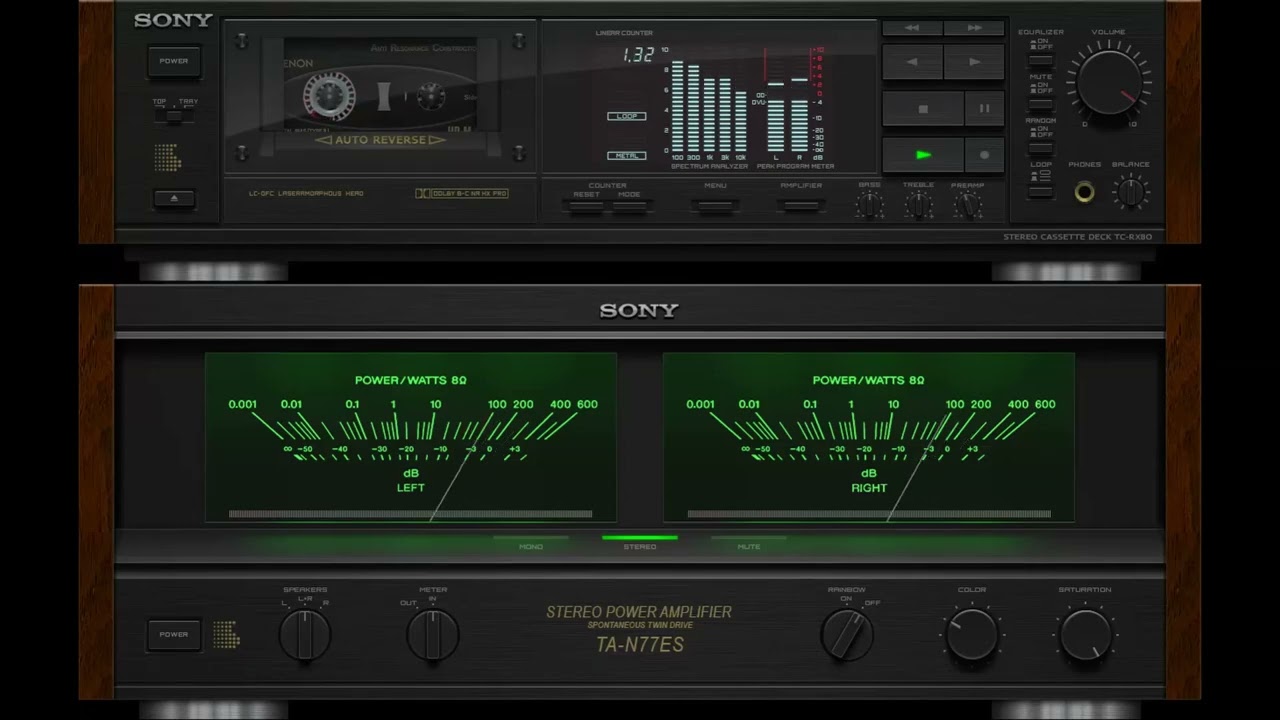Click the Dolby B-C NR HX Pro badge
The image size is (1280, 720).
tap(461, 193)
